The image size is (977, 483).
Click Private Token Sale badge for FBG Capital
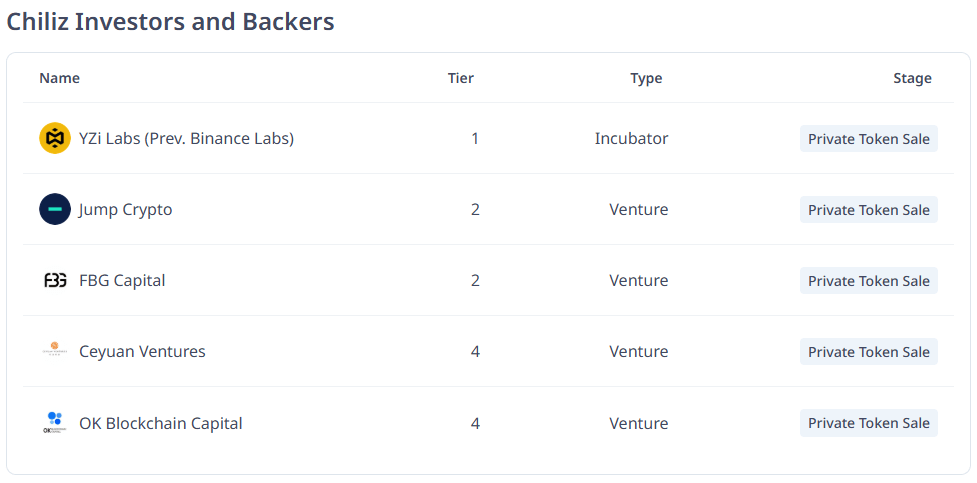[868, 281]
